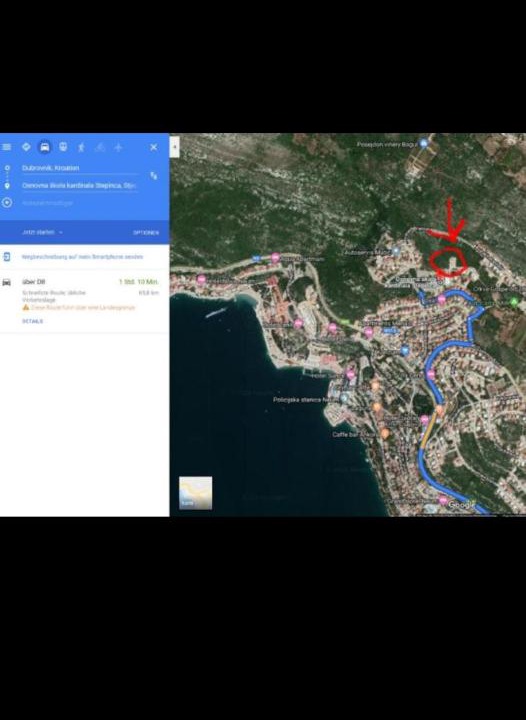Open the hamburger menu in Google Maps

coord(6,147)
